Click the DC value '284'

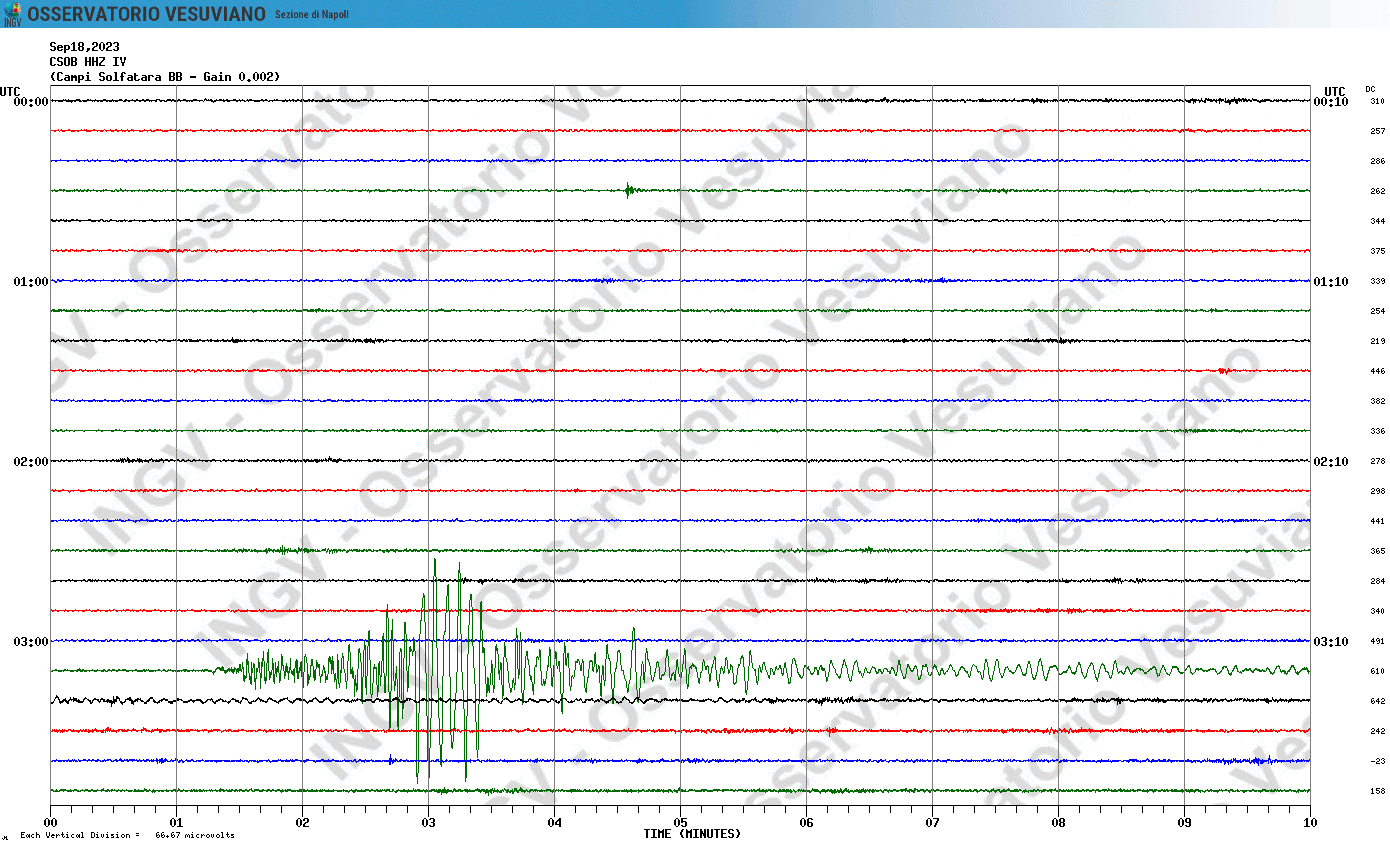(x=1377, y=581)
